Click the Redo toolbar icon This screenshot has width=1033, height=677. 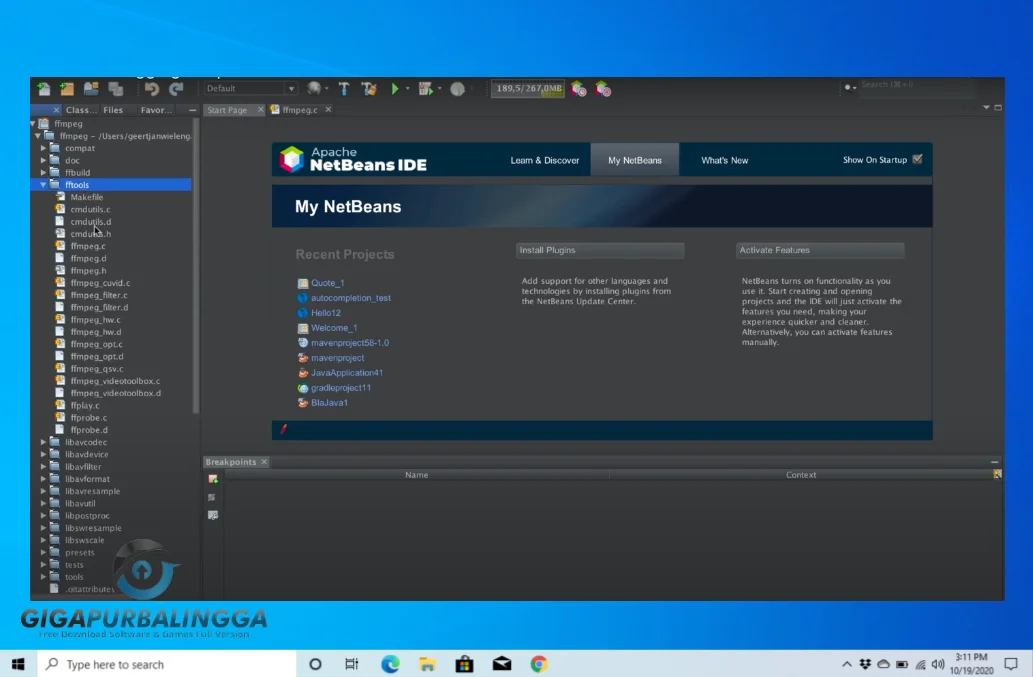174,89
